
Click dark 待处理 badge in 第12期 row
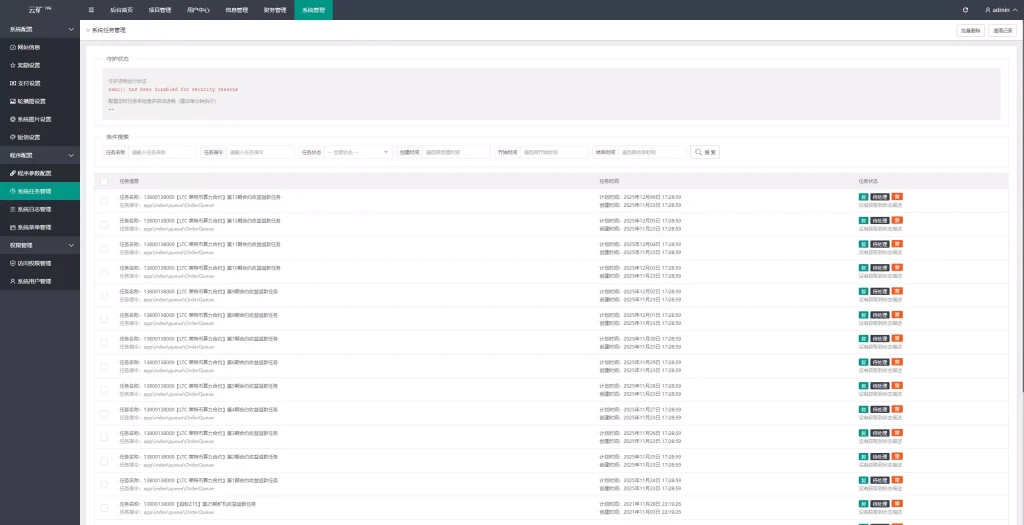pyautogui.click(x=880, y=220)
